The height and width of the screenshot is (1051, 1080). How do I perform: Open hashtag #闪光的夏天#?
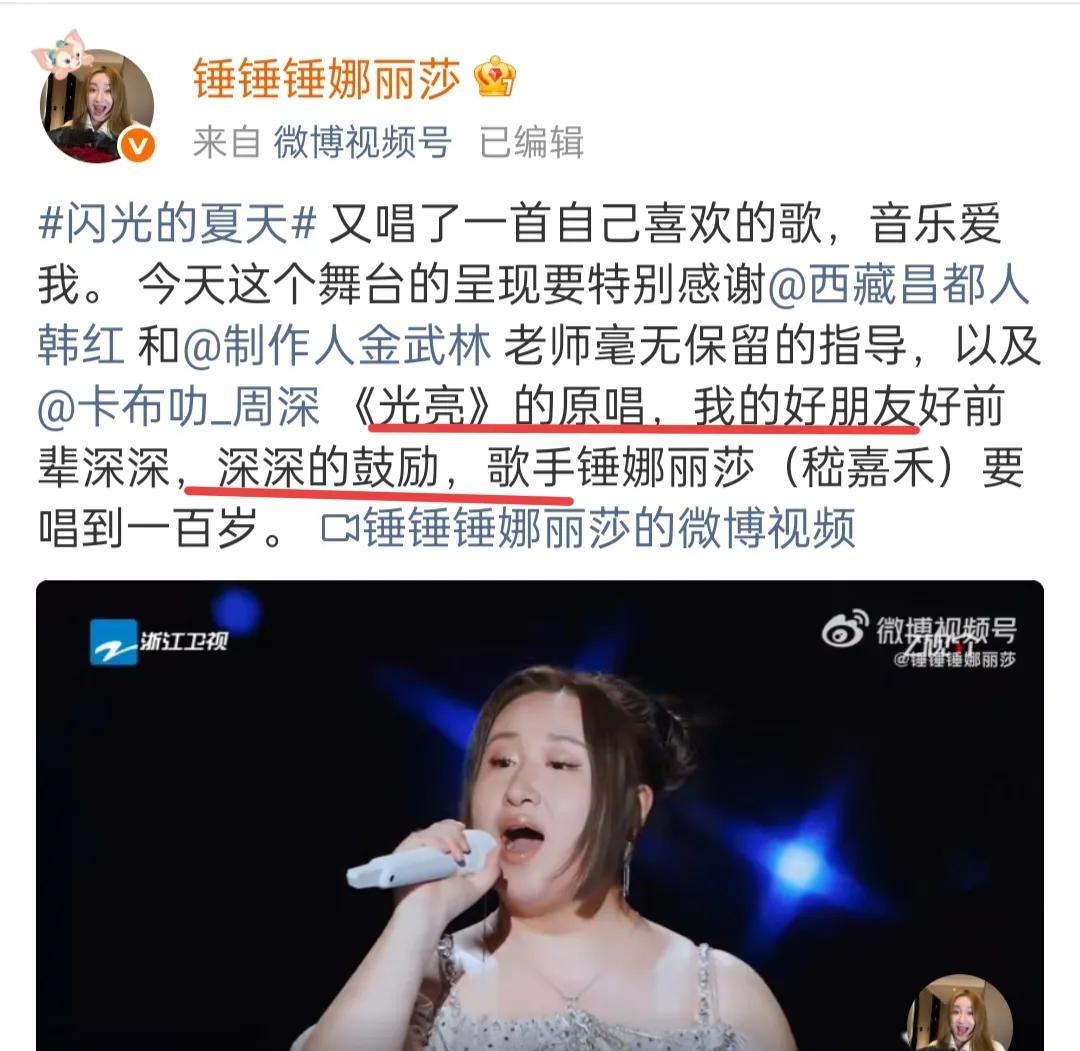(x=177, y=224)
